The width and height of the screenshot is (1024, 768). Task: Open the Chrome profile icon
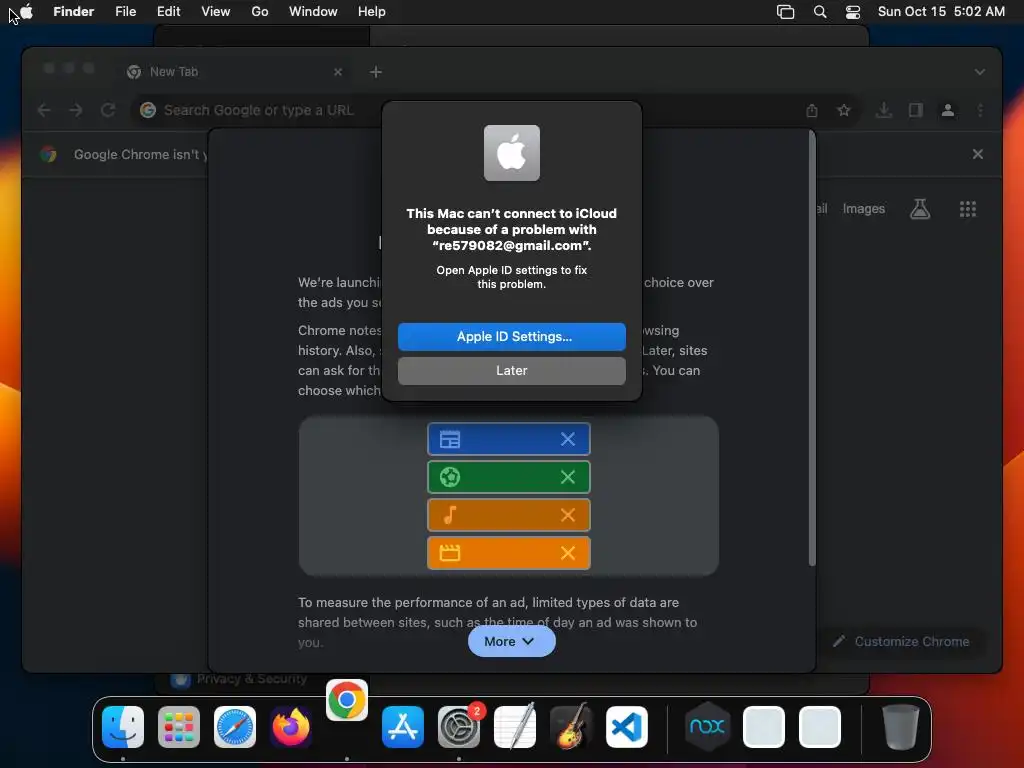pos(948,110)
